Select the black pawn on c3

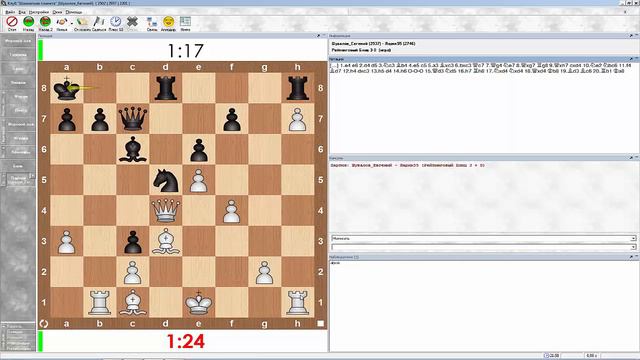(133, 241)
